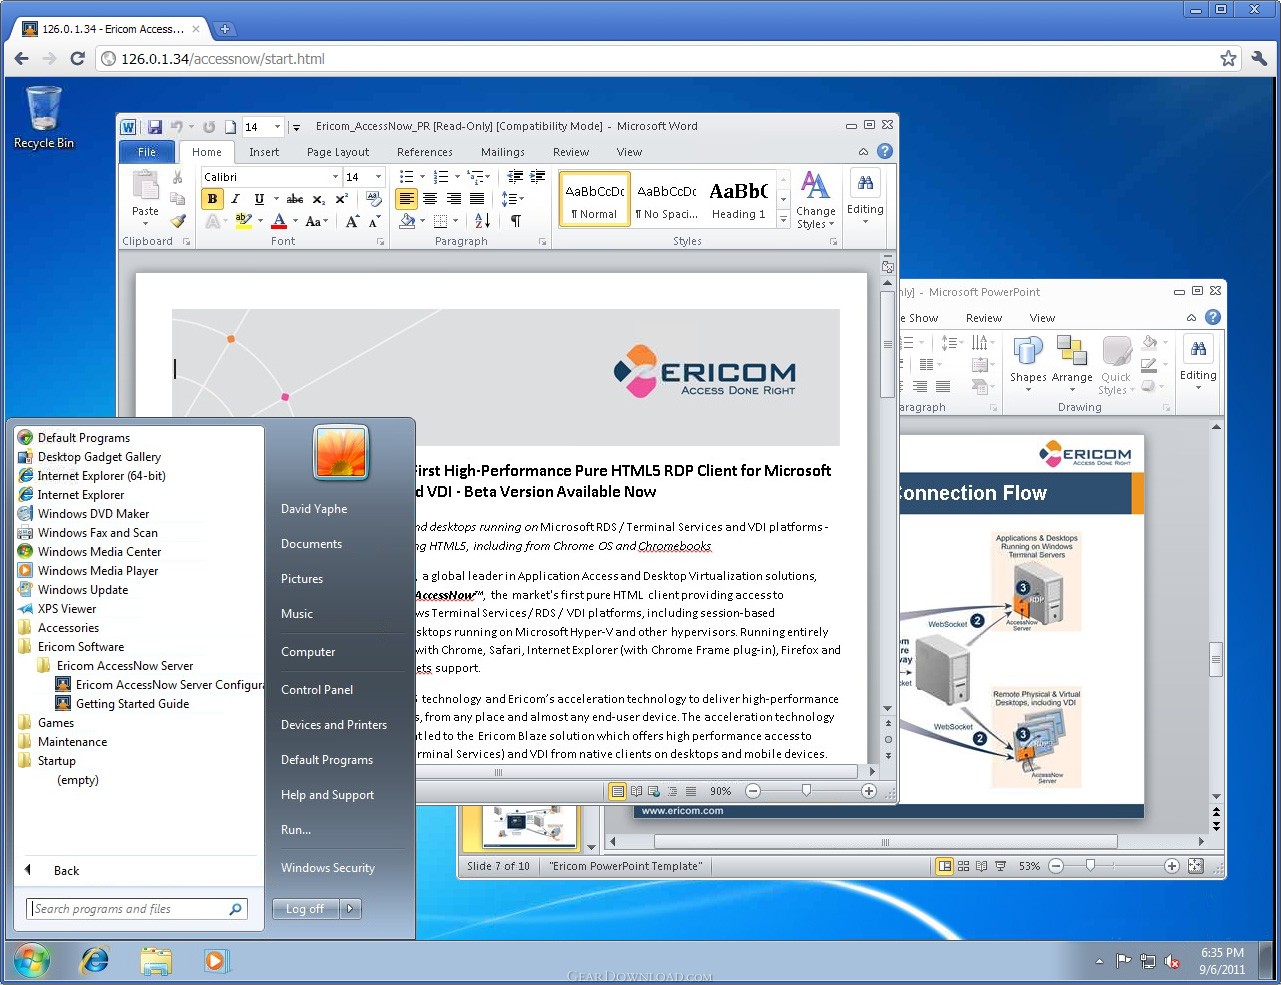Click the Grow Font icon in Word
1281x985 pixels.
[x=352, y=222]
